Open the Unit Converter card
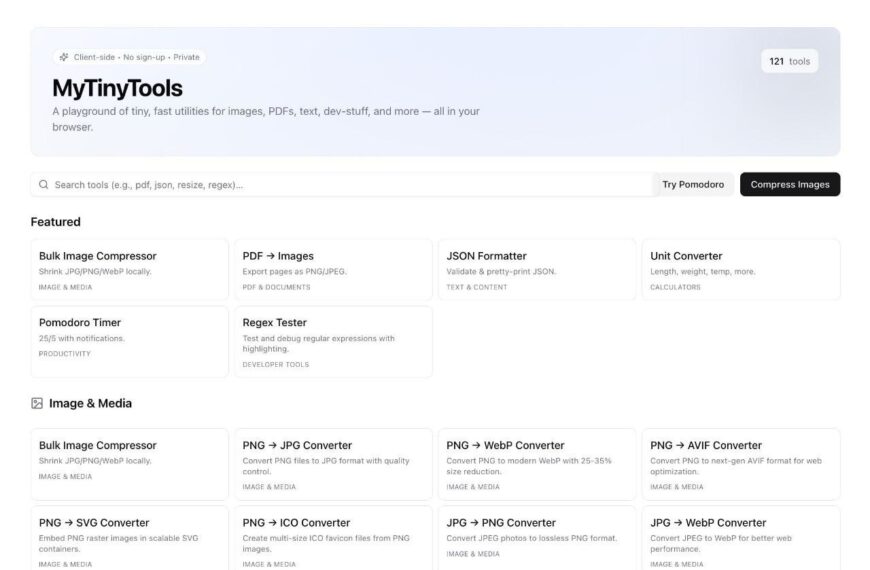Image resolution: width=870 pixels, height=570 pixels. click(x=740, y=270)
